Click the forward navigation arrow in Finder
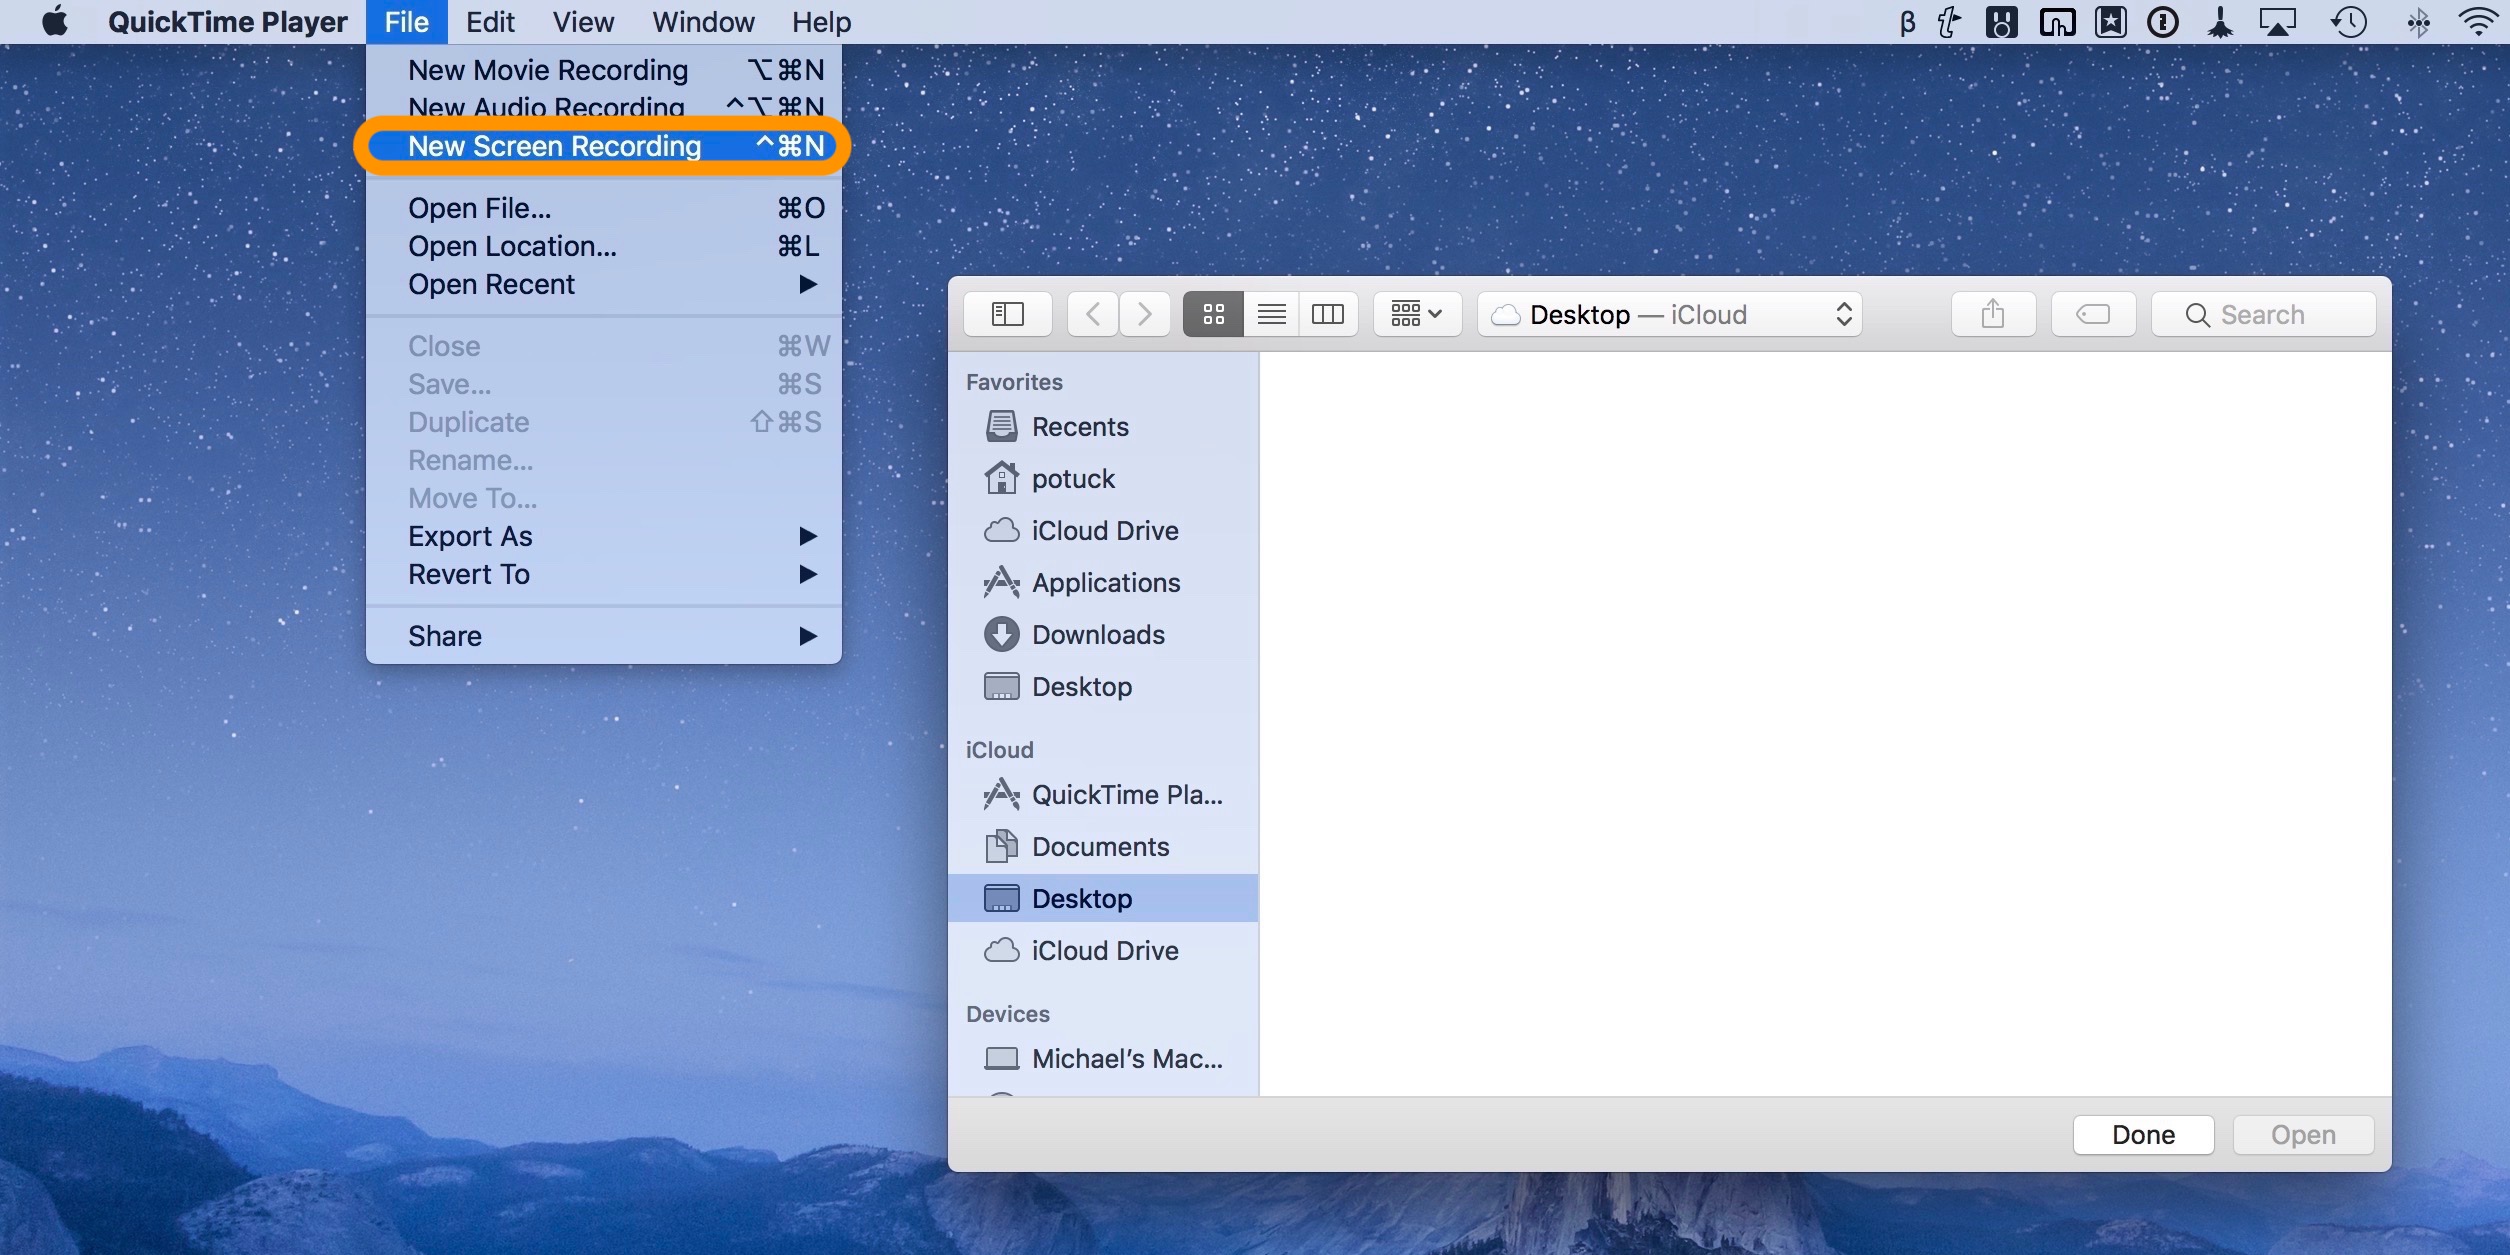The width and height of the screenshot is (2510, 1255). click(x=1143, y=314)
